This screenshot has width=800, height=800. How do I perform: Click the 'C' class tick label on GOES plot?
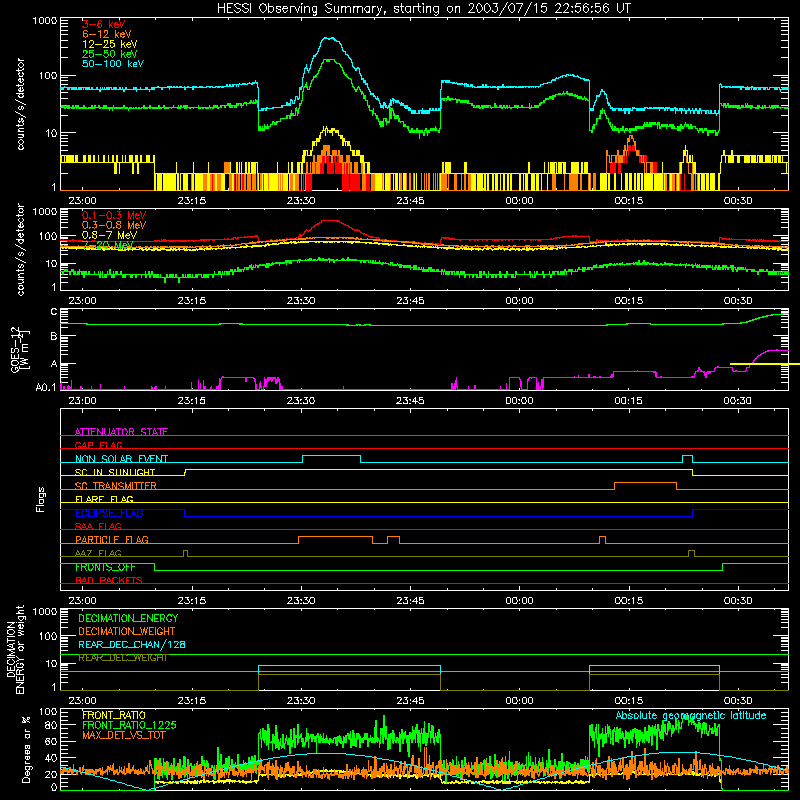pyautogui.click(x=54, y=312)
